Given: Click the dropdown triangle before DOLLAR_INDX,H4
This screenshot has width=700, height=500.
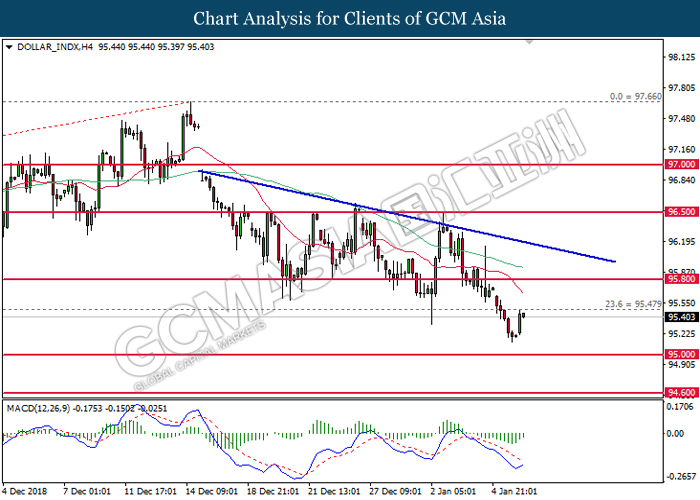Looking at the screenshot, I should [9, 47].
